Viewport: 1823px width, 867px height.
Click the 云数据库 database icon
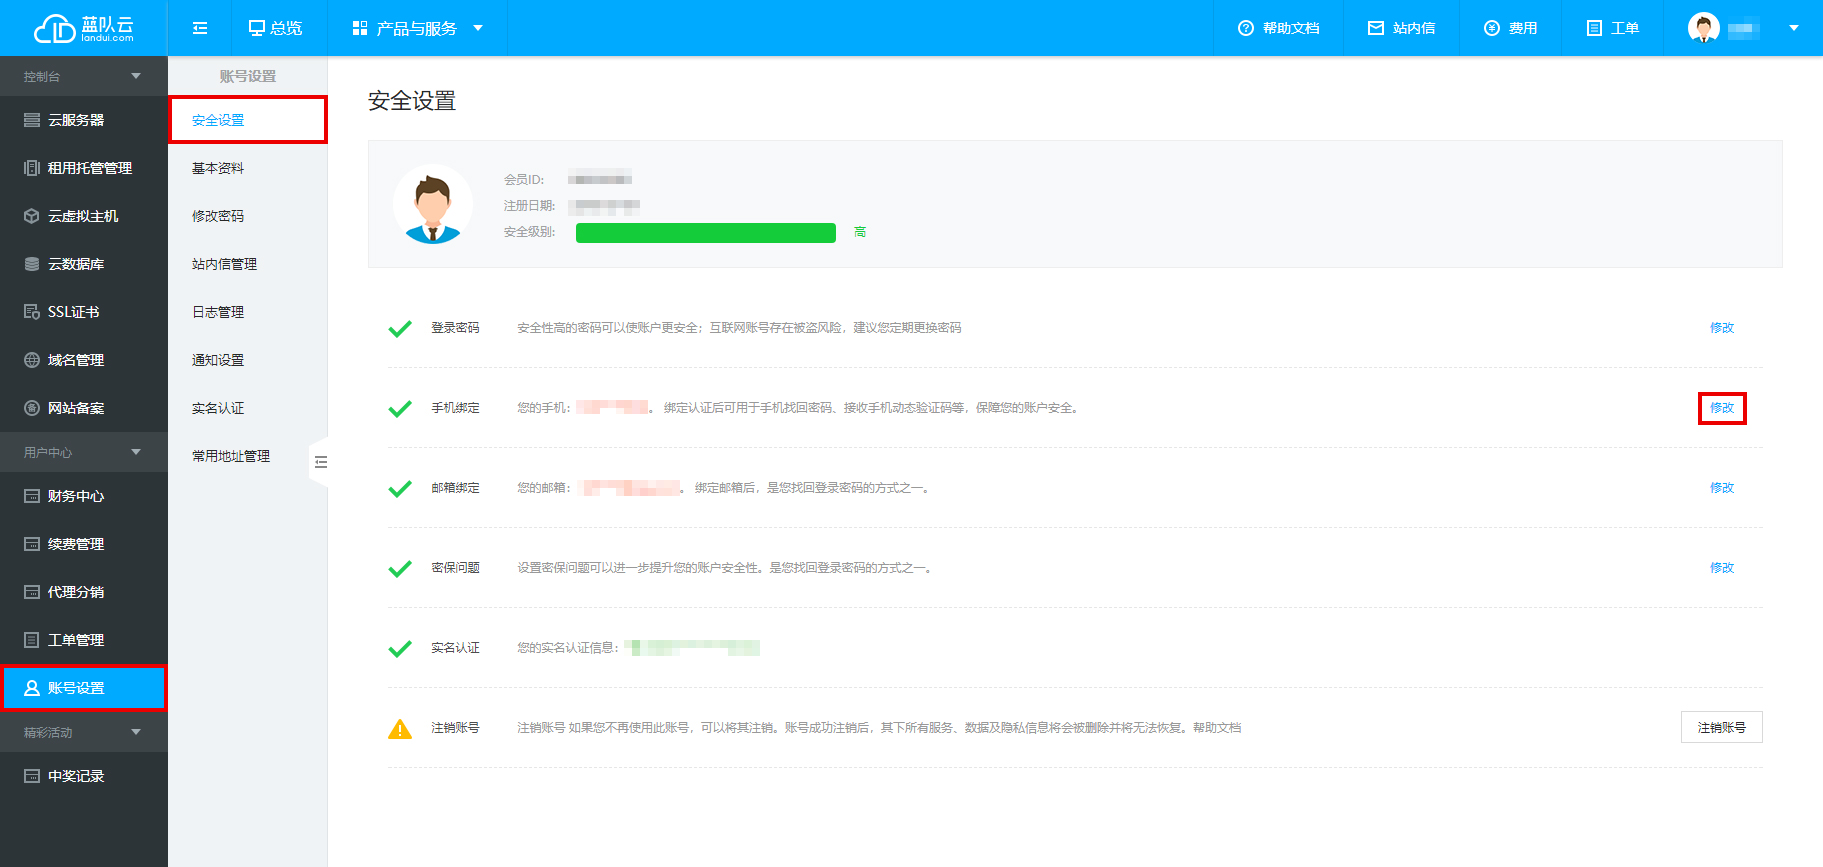pos(32,264)
